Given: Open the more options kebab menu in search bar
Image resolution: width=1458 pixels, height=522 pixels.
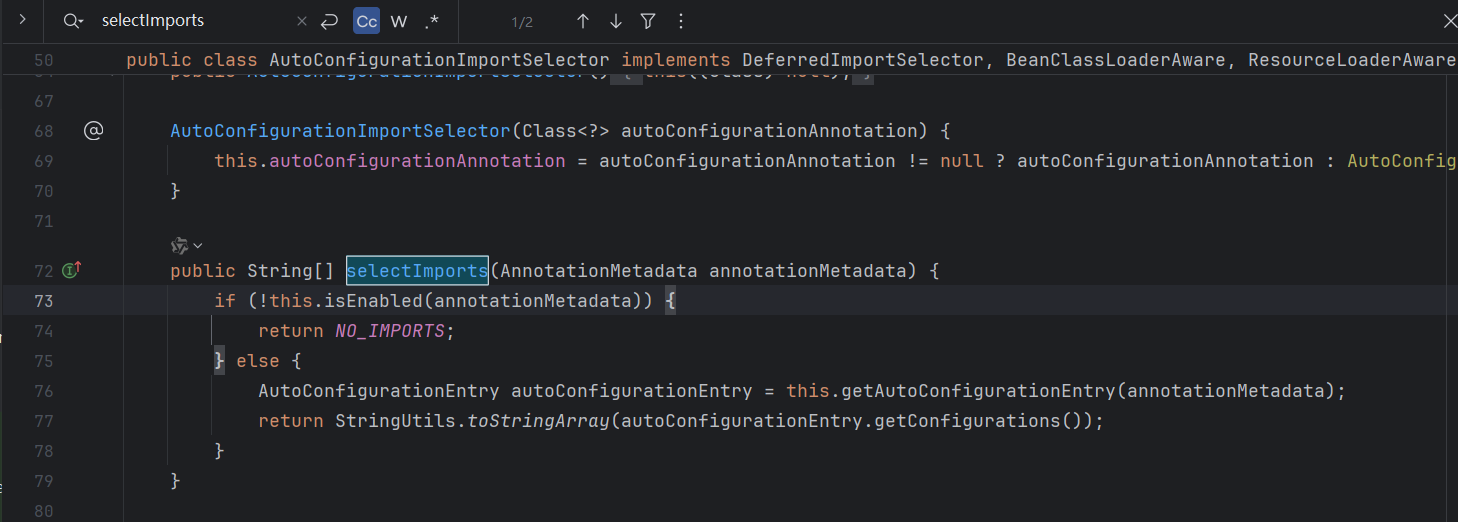Looking at the screenshot, I should click(681, 21).
